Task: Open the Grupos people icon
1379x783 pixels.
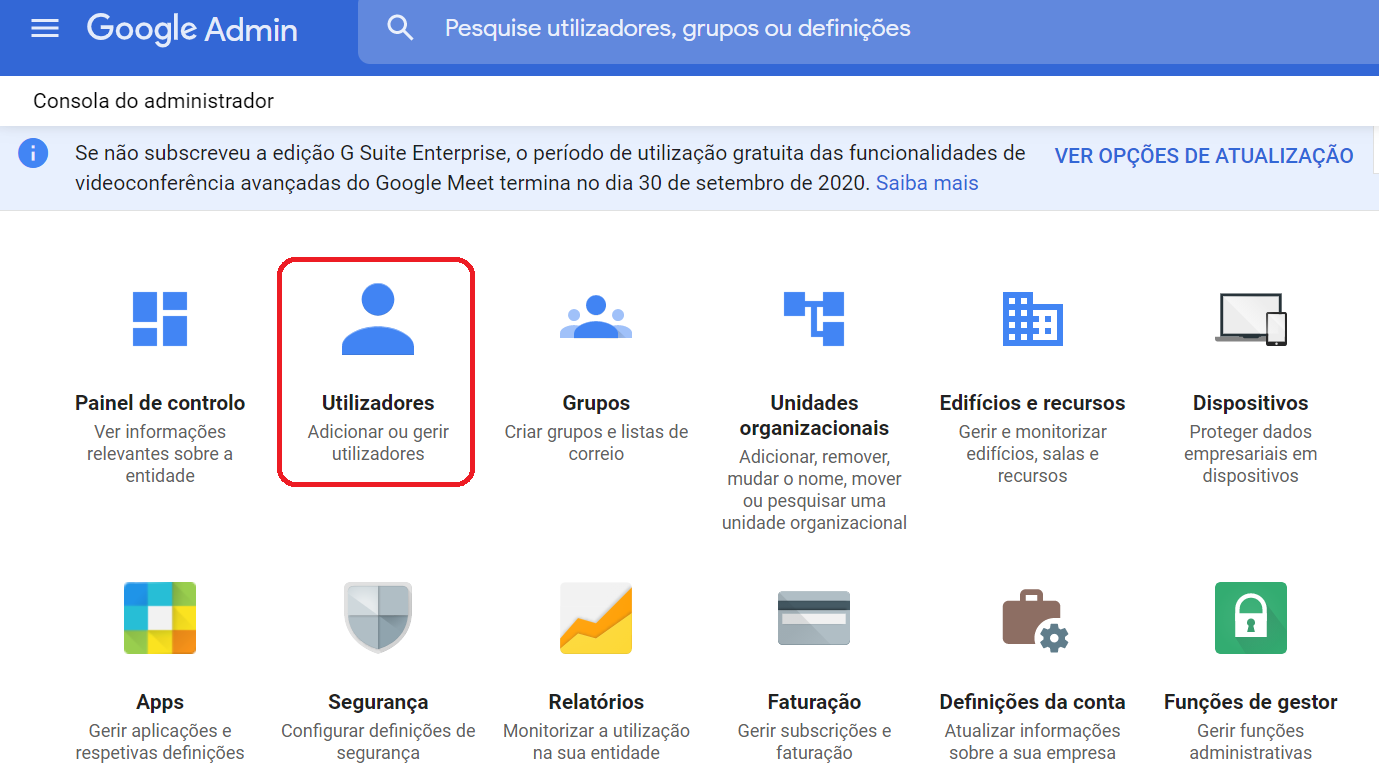Action: 596,317
